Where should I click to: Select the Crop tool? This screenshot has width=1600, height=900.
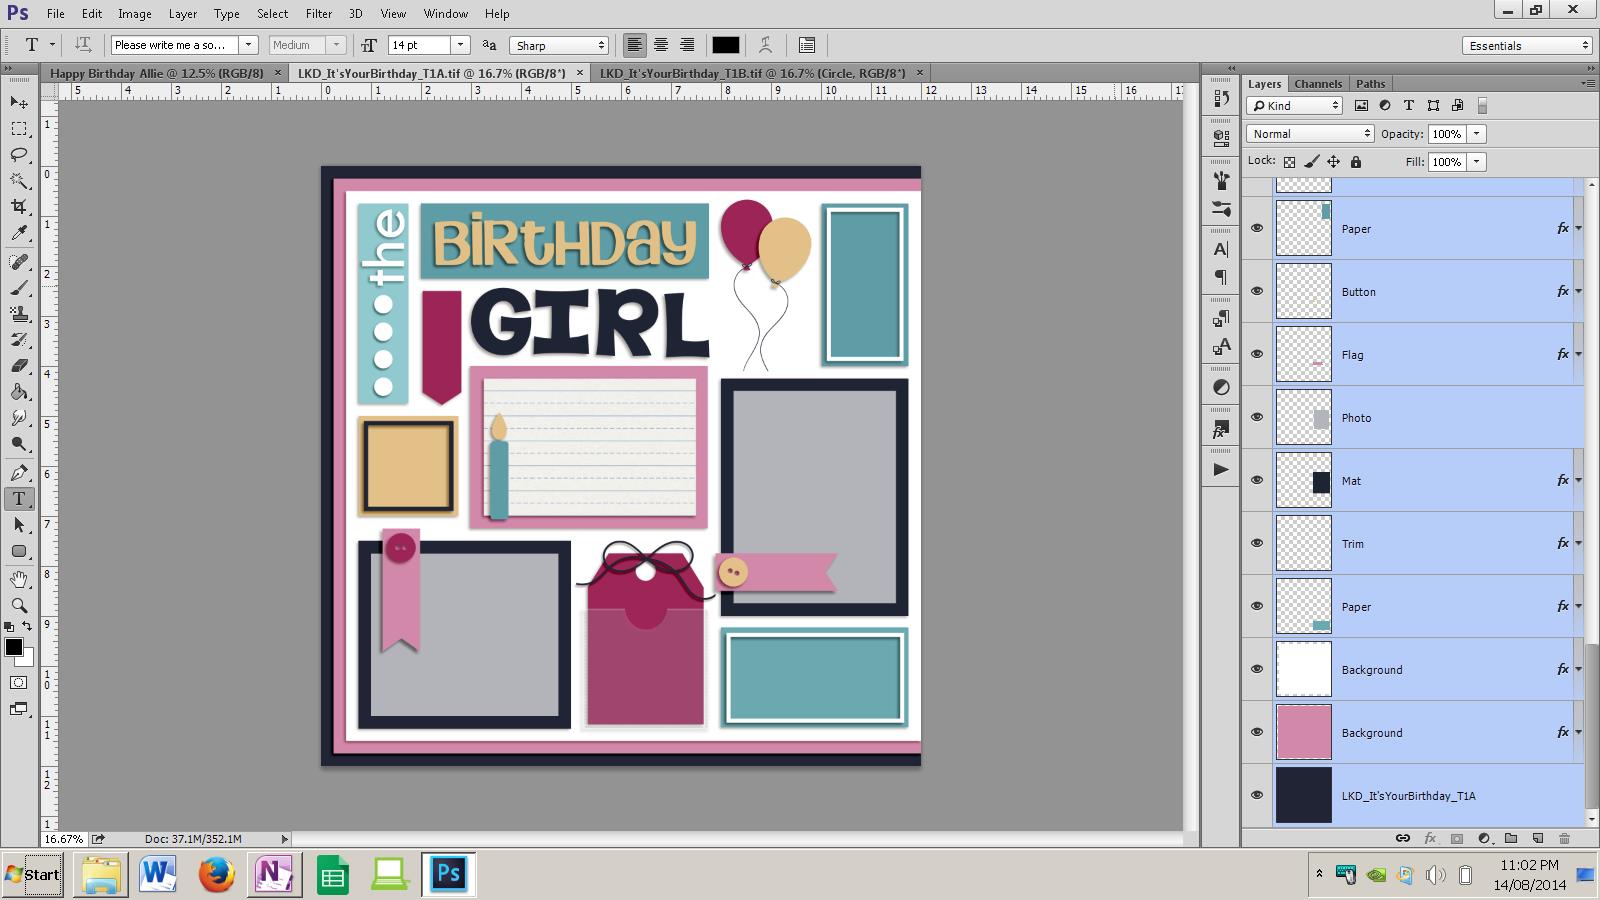click(x=19, y=207)
